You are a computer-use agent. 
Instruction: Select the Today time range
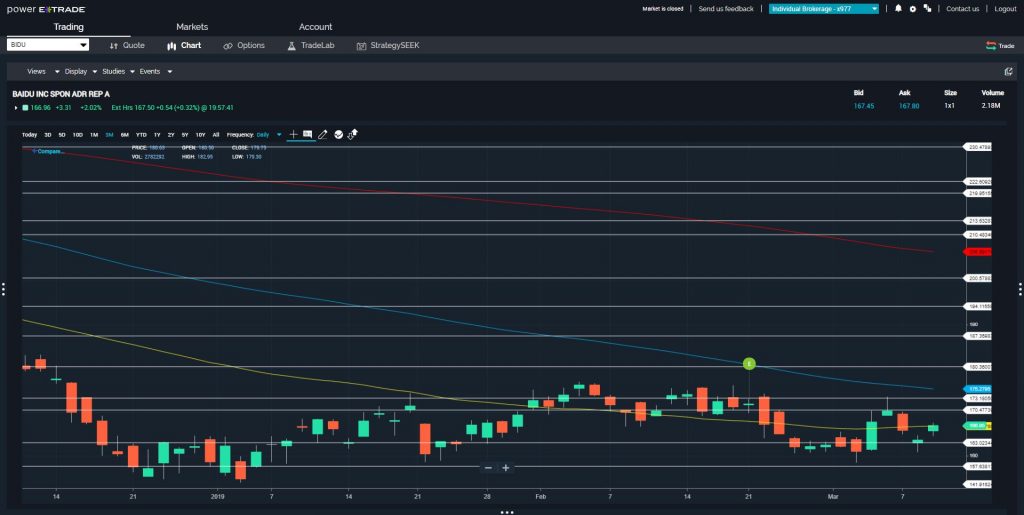(29, 134)
